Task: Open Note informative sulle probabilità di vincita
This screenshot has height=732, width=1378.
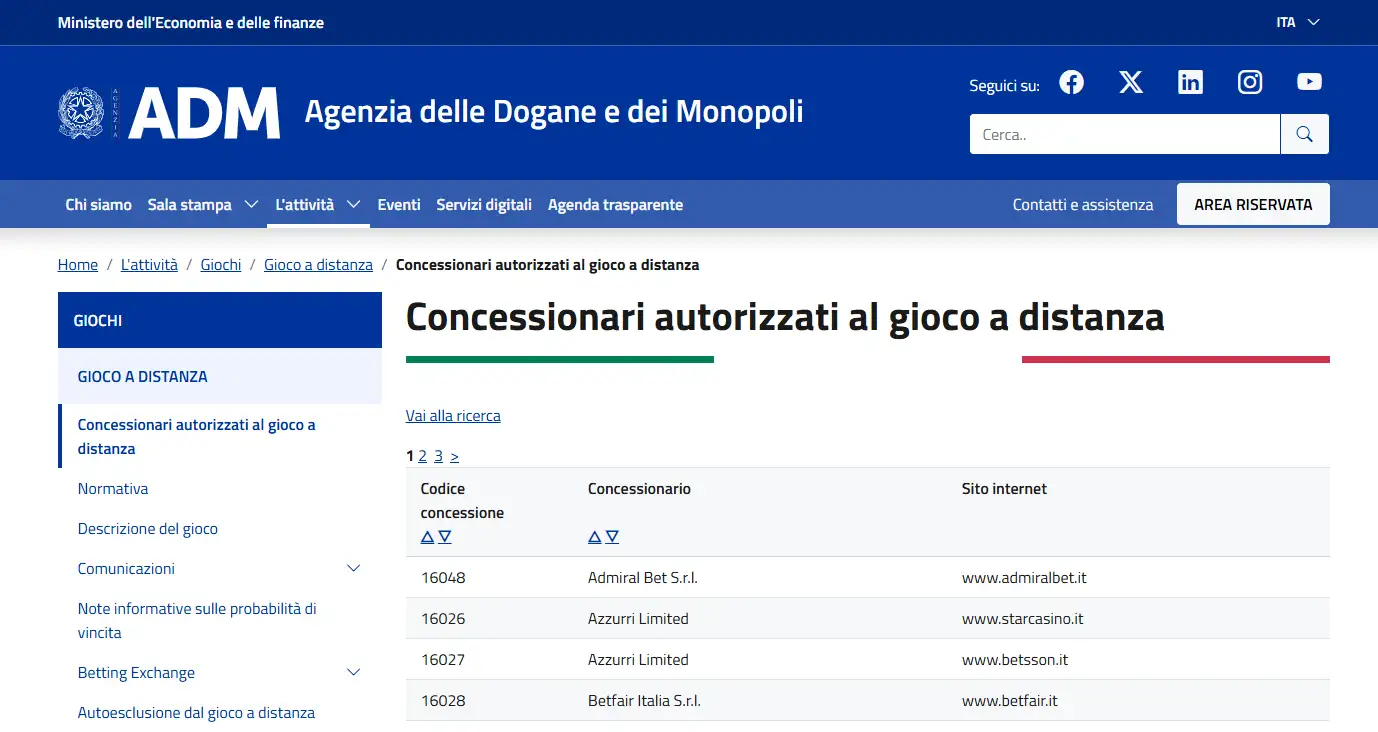Action: 197,621
